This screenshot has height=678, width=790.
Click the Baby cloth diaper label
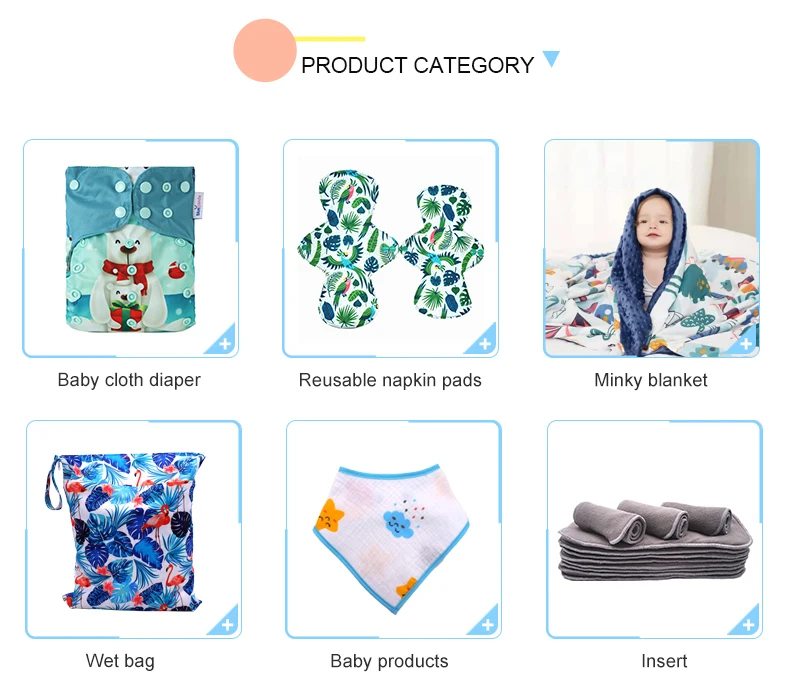point(129,380)
